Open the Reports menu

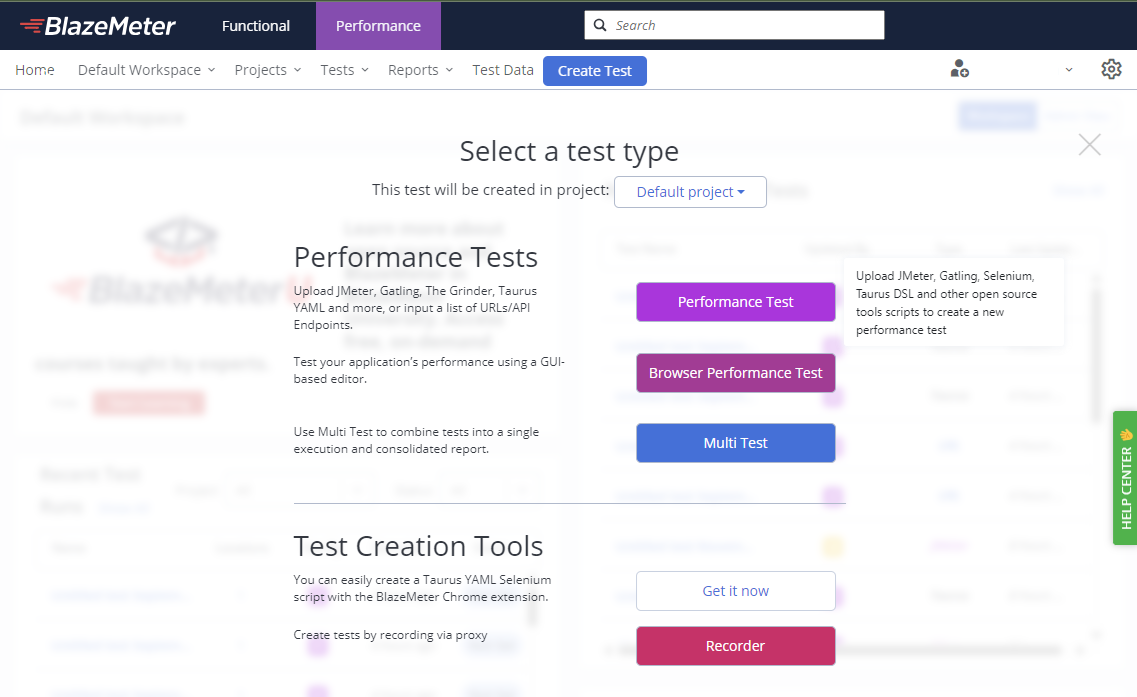click(420, 70)
